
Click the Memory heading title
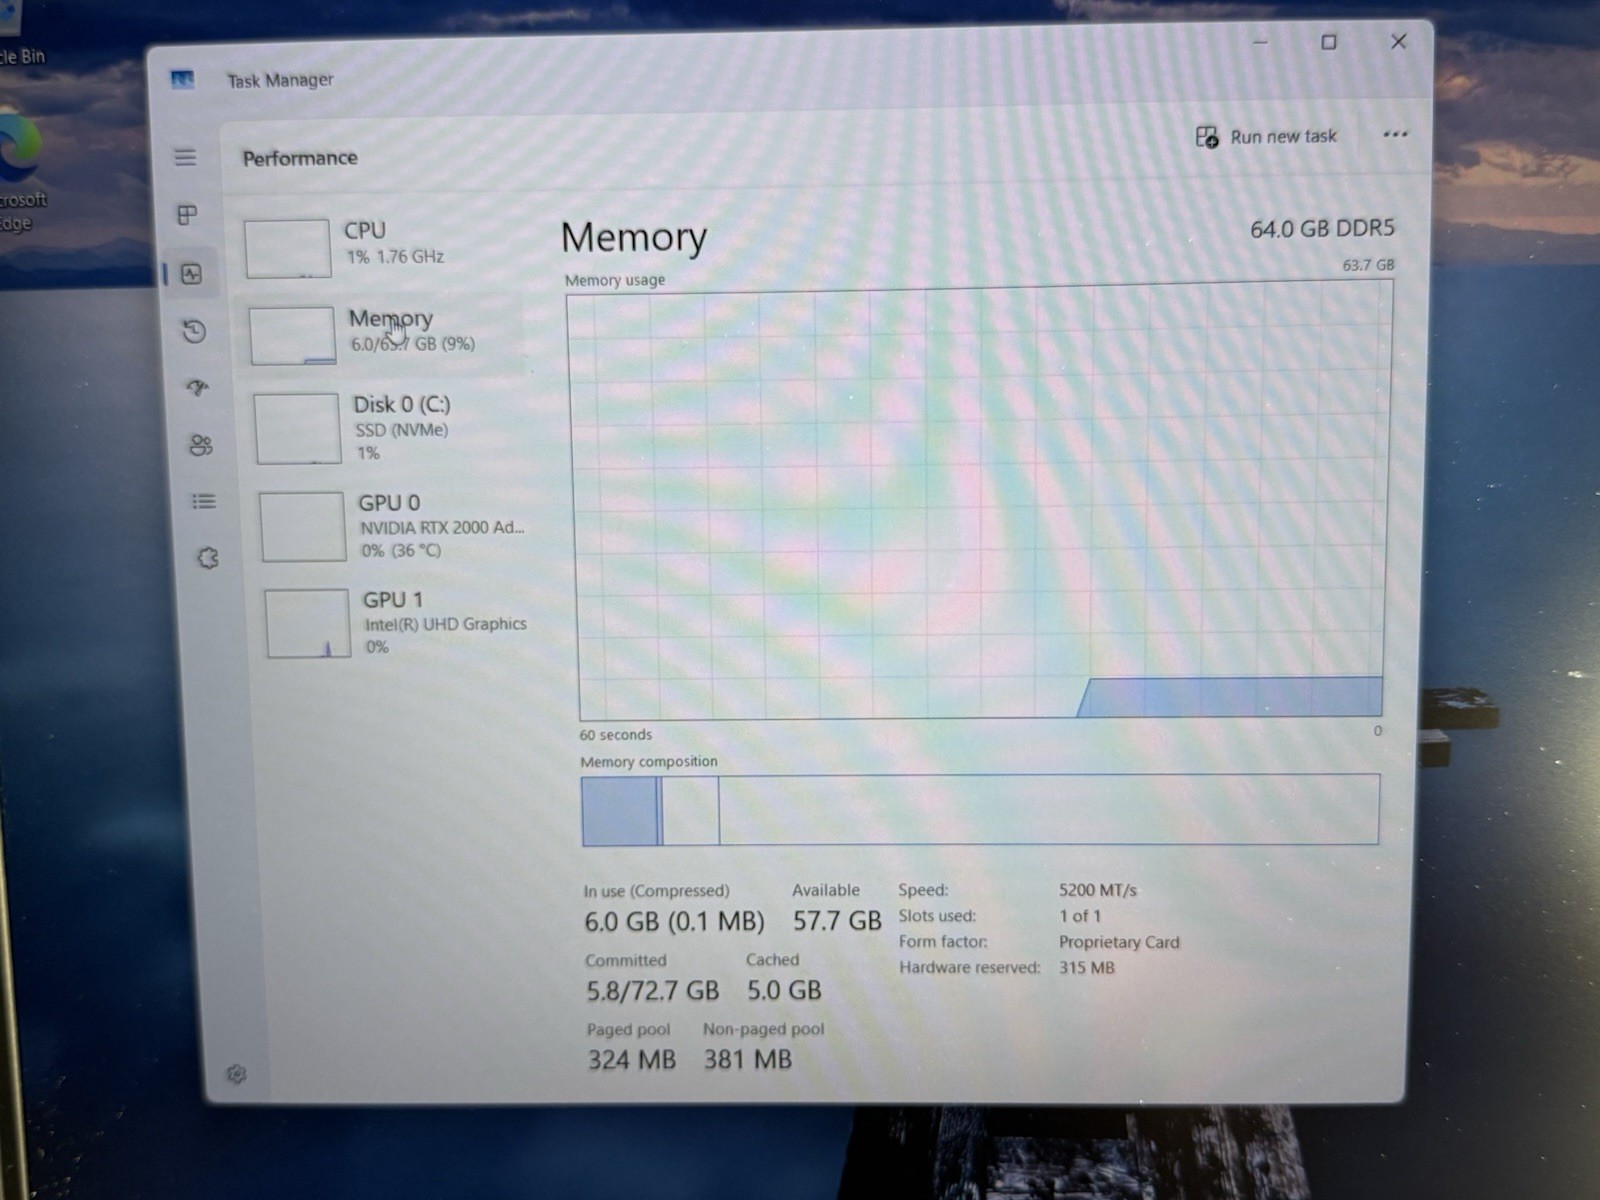(x=634, y=237)
